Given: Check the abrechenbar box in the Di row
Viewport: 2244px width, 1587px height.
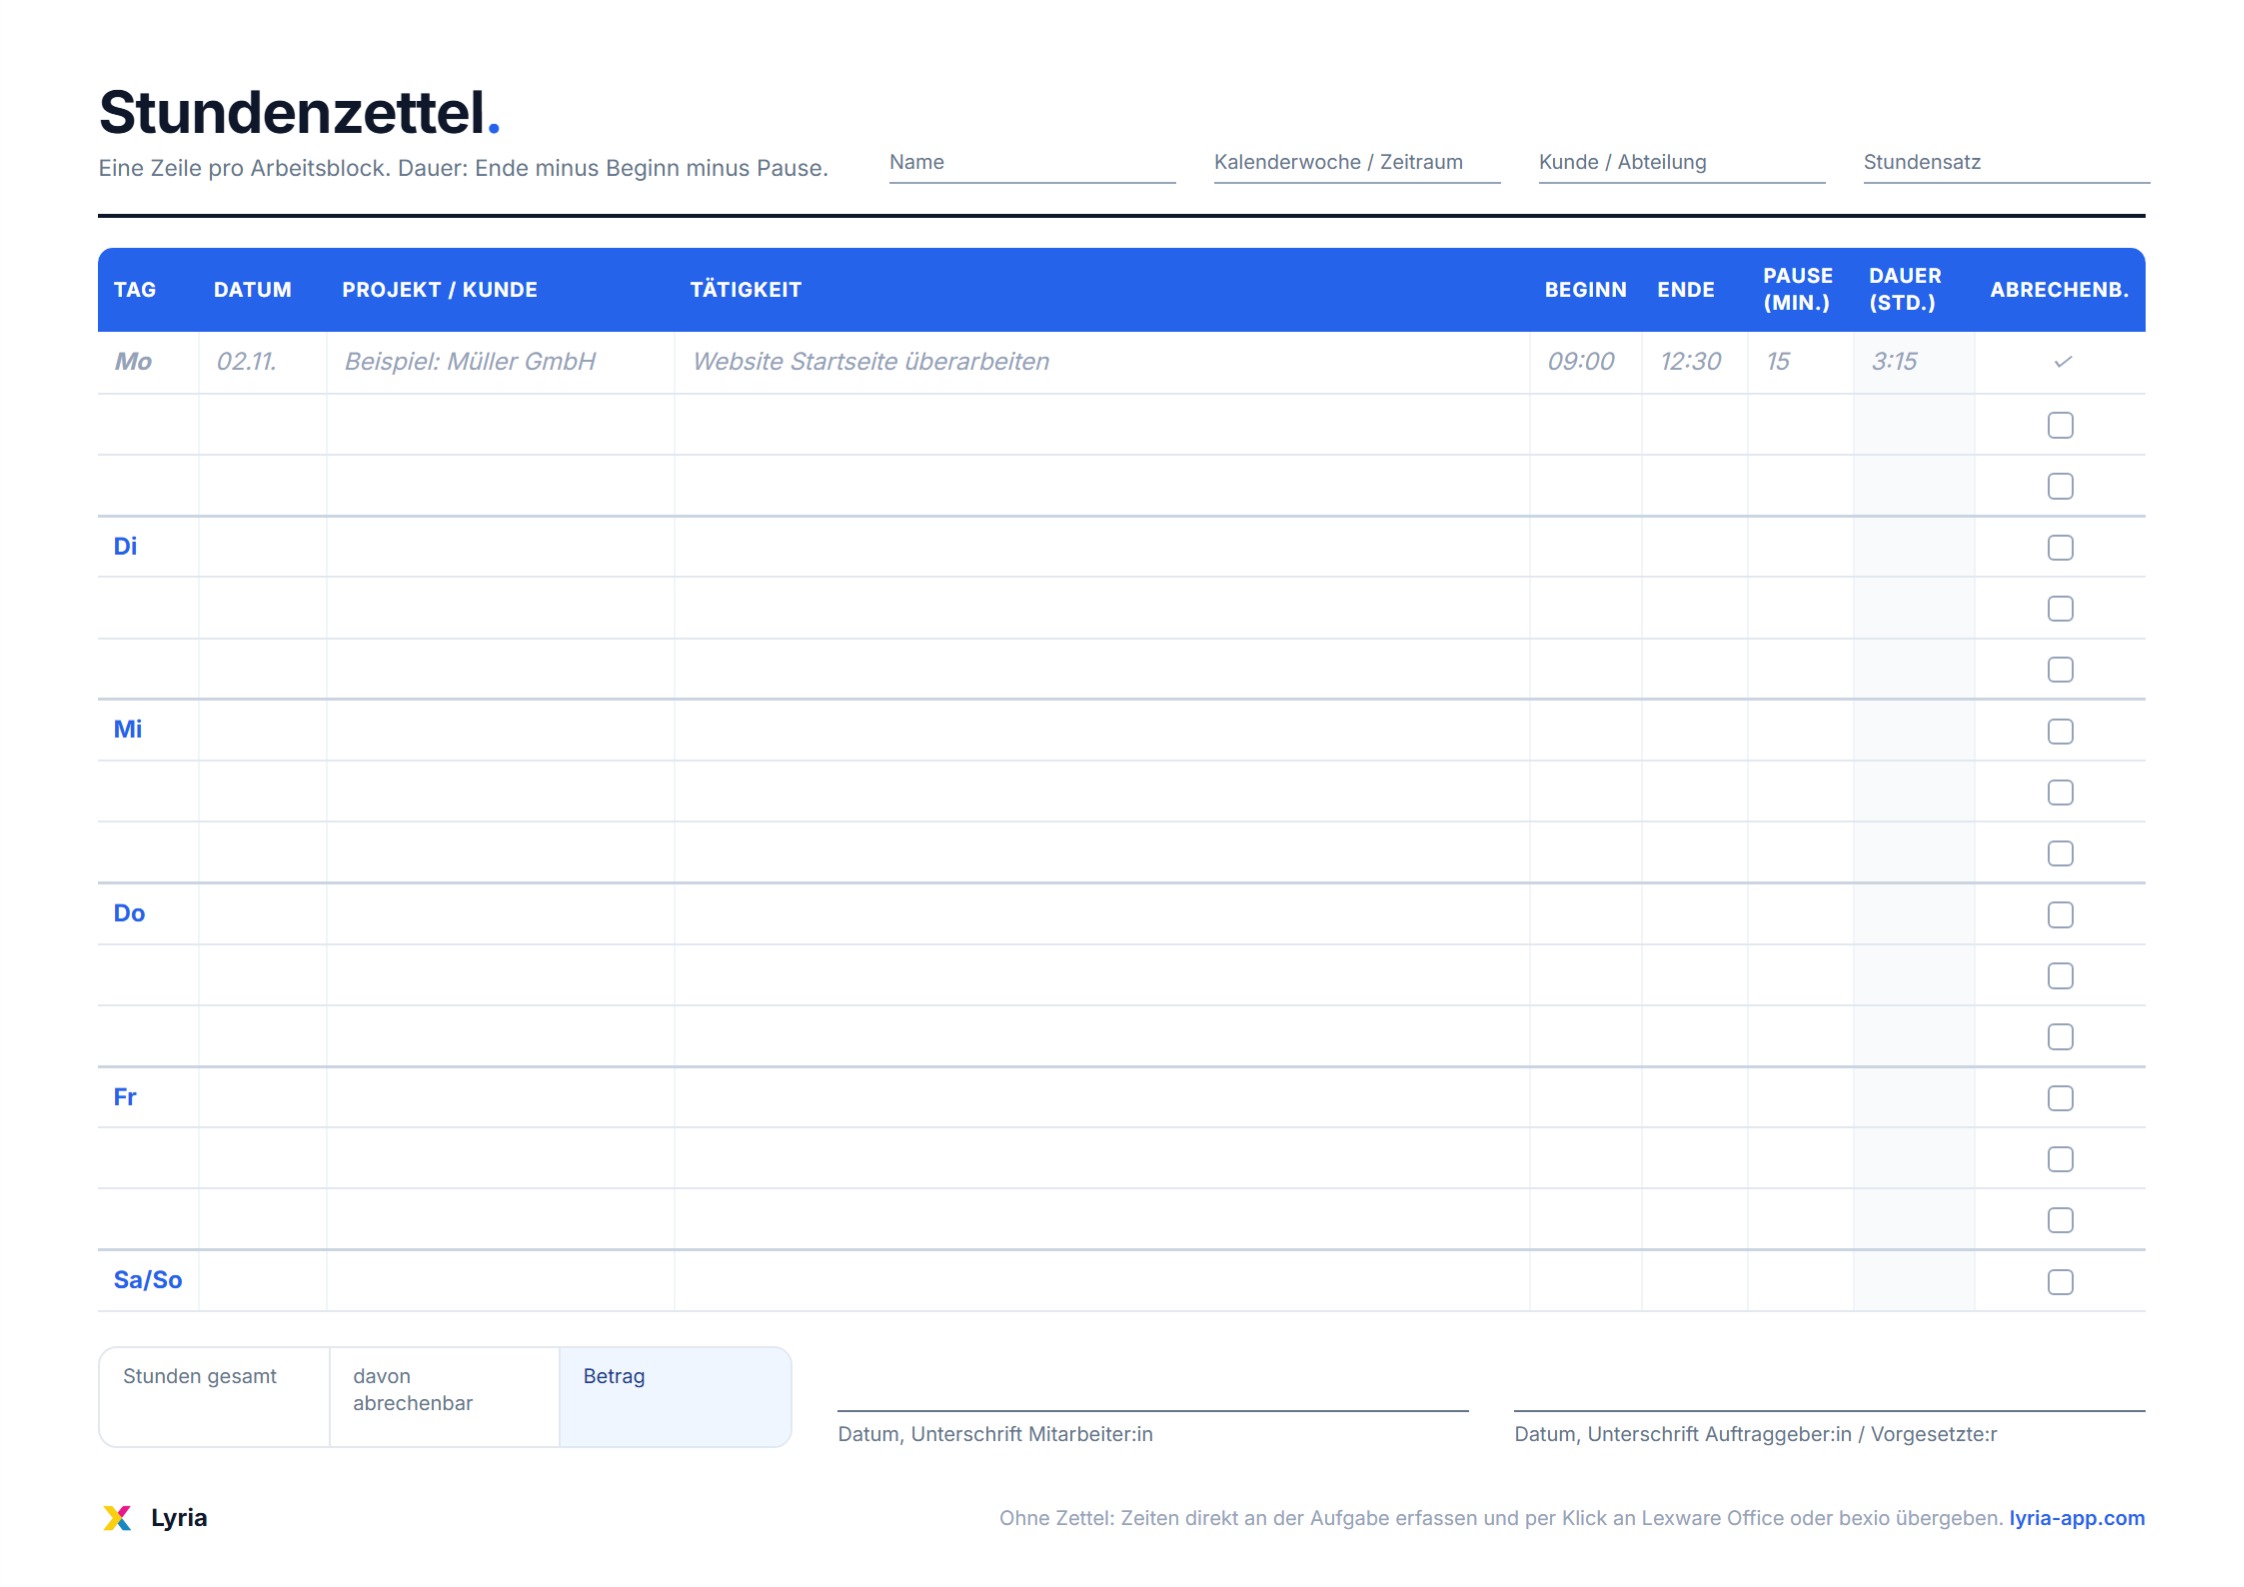Looking at the screenshot, I should point(2060,547).
